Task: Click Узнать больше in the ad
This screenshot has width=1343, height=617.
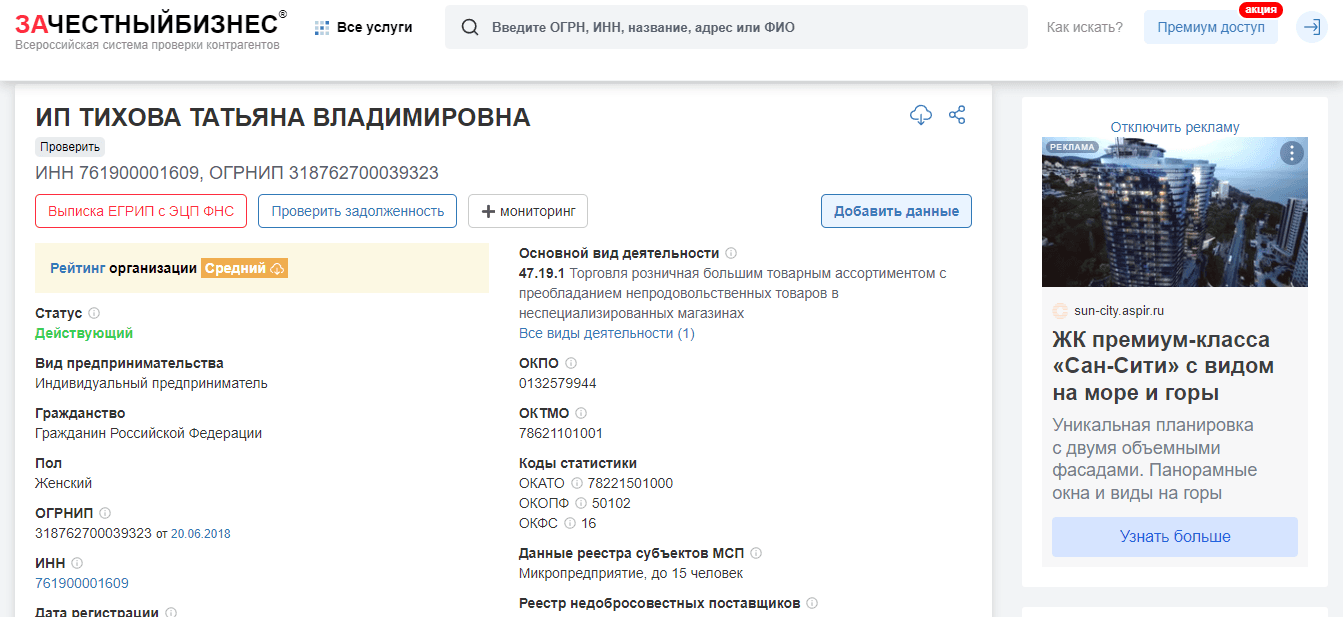Action: (x=1174, y=537)
